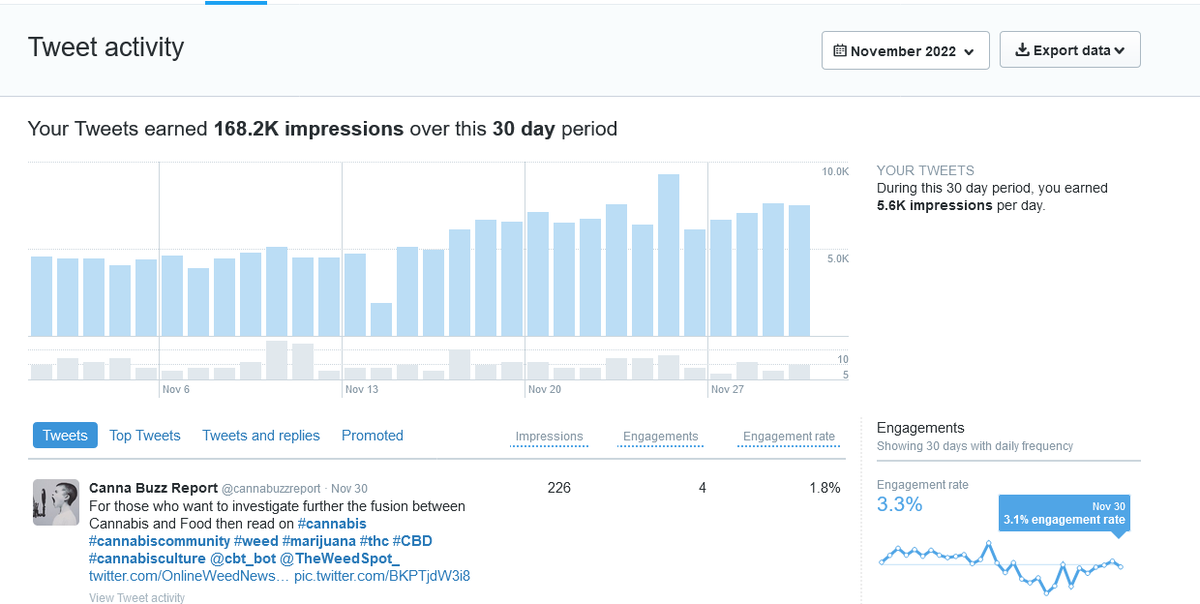This screenshot has height=604, width=1200.
Task: Click the Nov 20 axis label
Action: [x=544, y=389]
